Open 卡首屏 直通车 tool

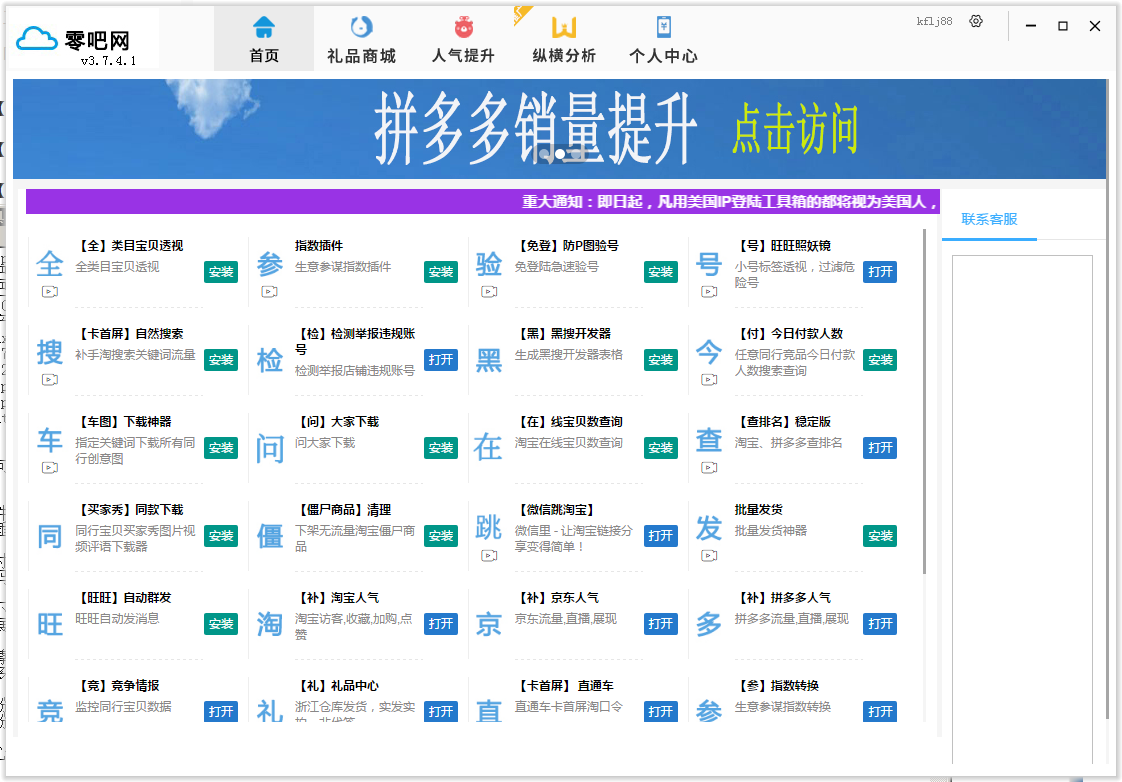[660, 711]
